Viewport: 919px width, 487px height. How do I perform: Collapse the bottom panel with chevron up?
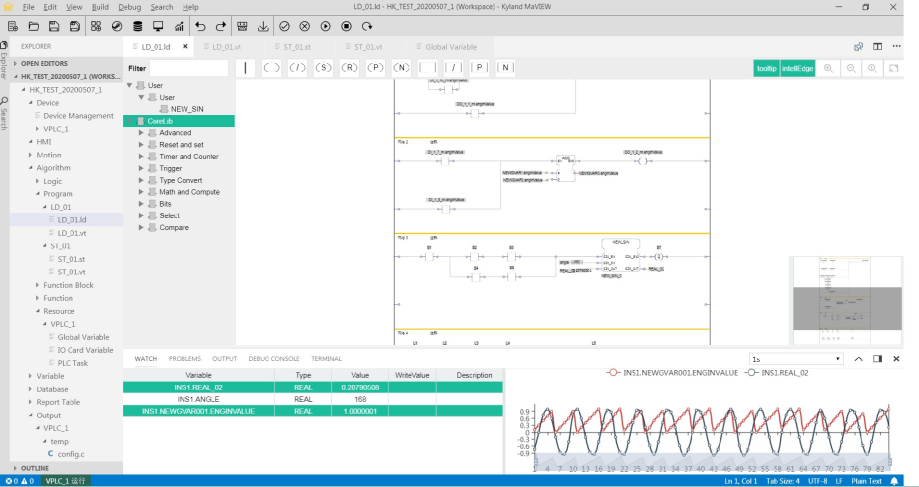tap(859, 359)
